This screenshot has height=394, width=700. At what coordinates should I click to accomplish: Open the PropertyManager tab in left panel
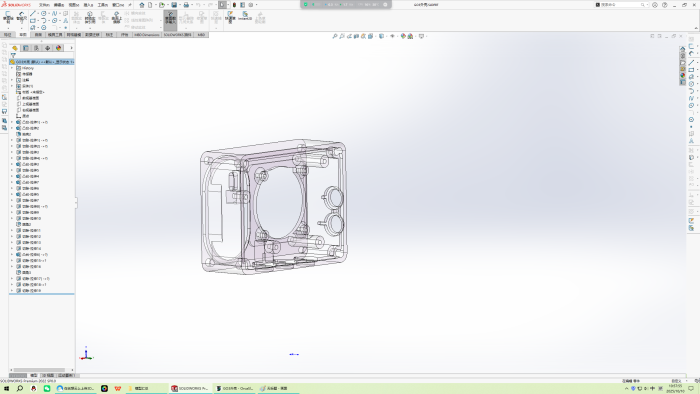pos(26,48)
